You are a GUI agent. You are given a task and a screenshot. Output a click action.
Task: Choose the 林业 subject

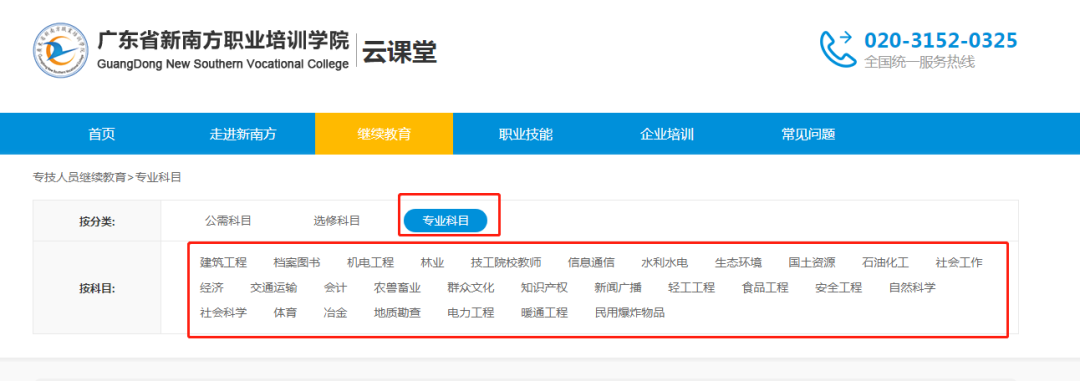(433, 262)
